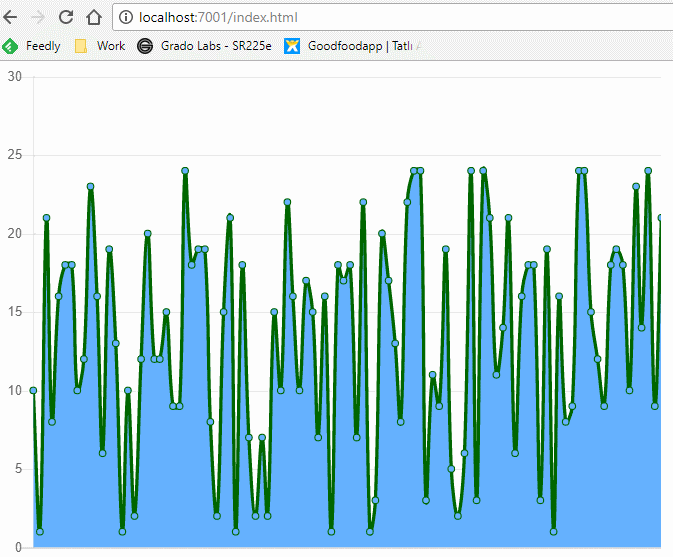The image size is (673, 557).
Task: Select the first data point on chart's left edge
Action: tap(33, 390)
